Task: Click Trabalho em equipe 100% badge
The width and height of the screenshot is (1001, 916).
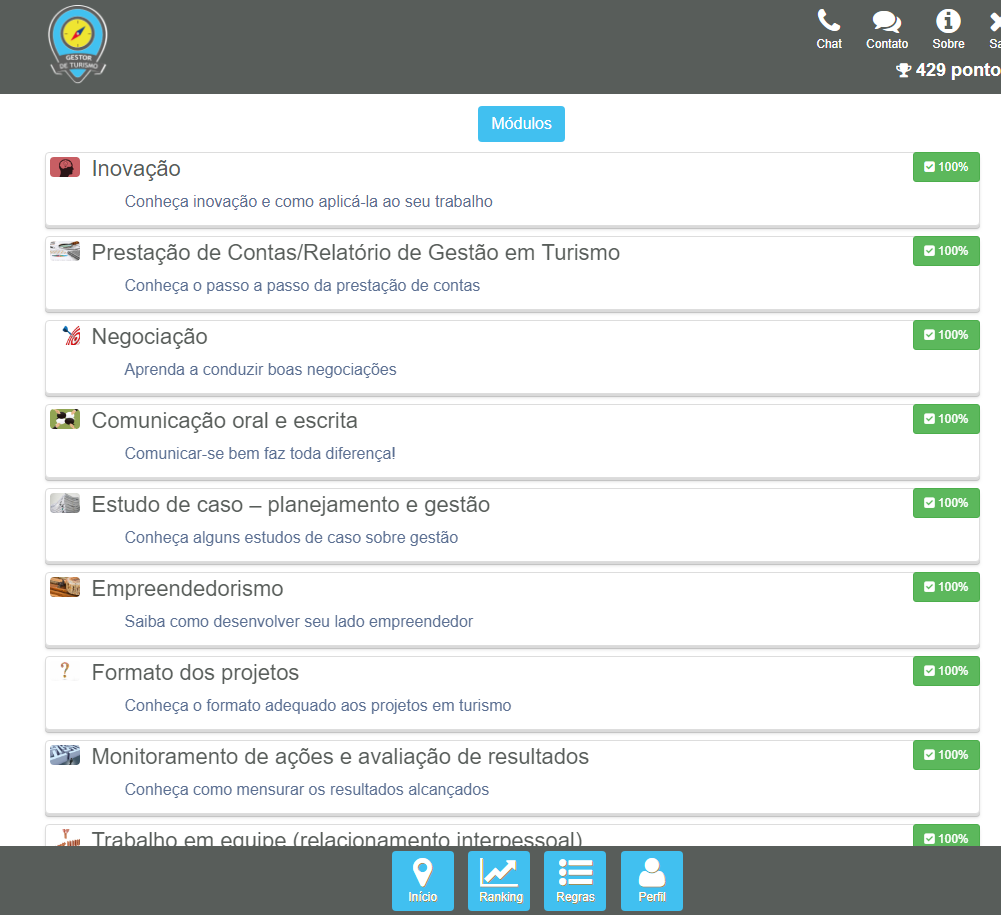Action: 946,837
